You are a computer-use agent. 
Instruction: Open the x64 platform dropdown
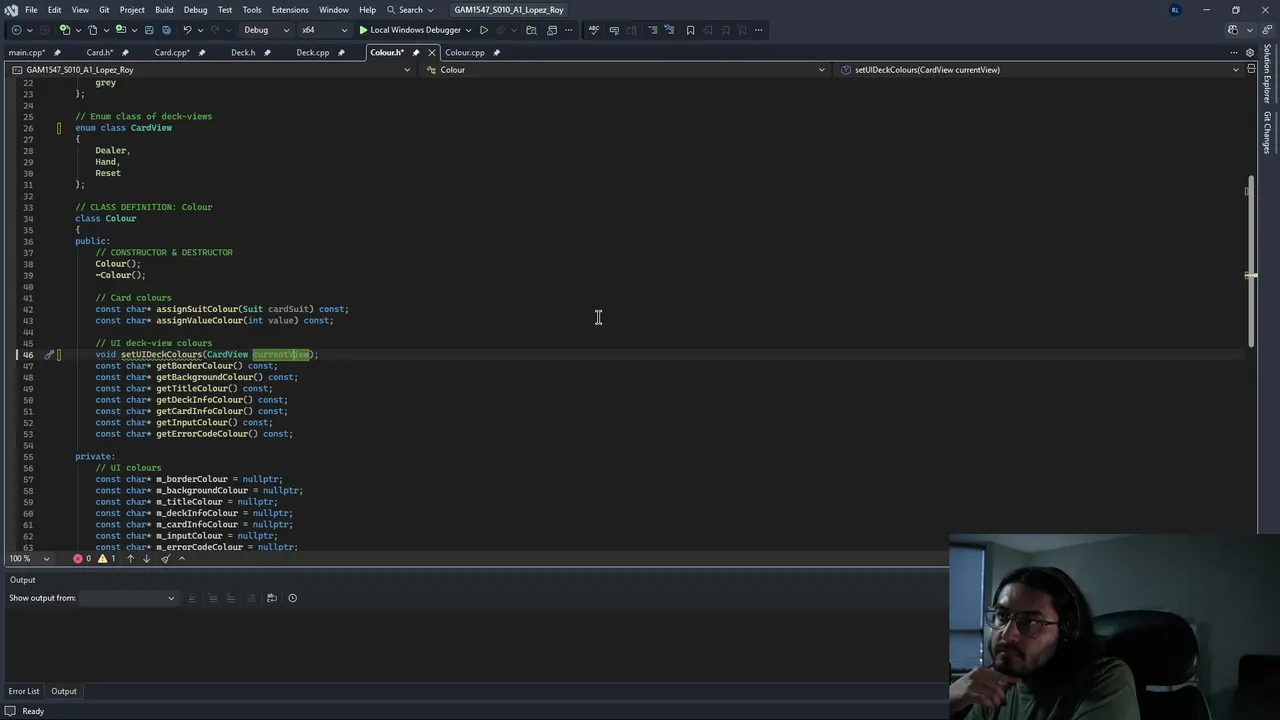coord(323,30)
